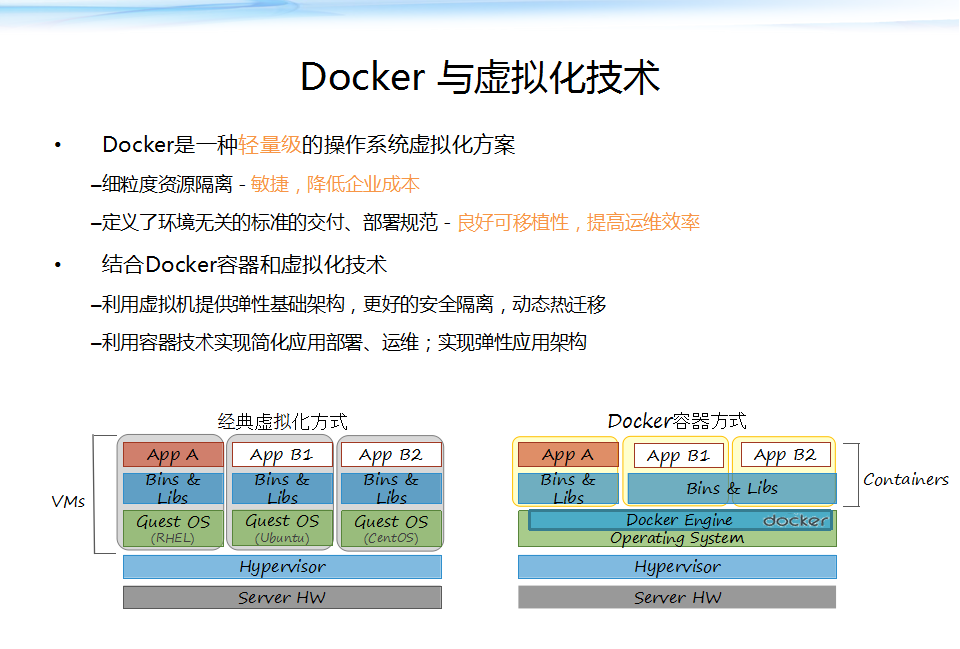This screenshot has height=649, width=960.
Task: Click the "Containers" label
Action: click(906, 479)
